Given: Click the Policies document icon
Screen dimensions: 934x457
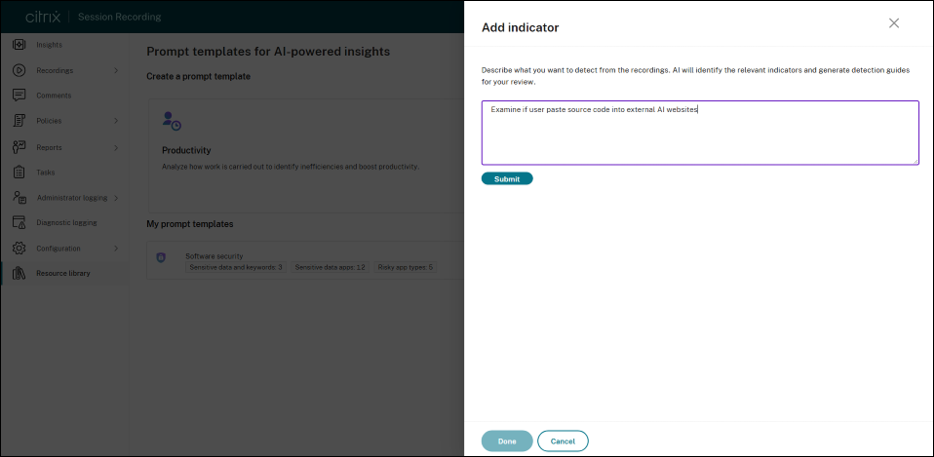Looking at the screenshot, I should 19,121.
